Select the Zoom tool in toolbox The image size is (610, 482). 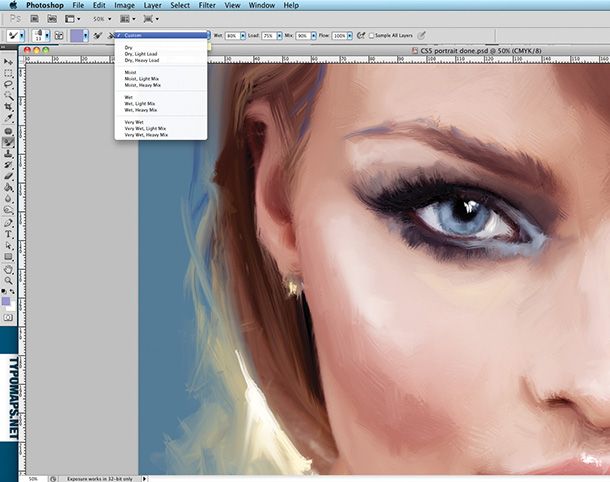(8, 280)
